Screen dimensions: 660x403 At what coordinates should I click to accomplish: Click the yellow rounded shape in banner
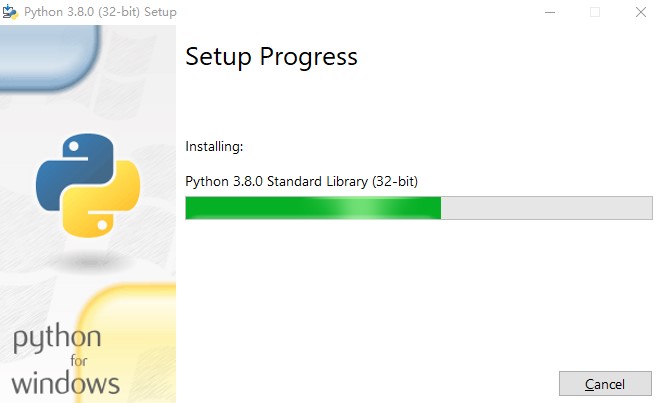(127, 343)
